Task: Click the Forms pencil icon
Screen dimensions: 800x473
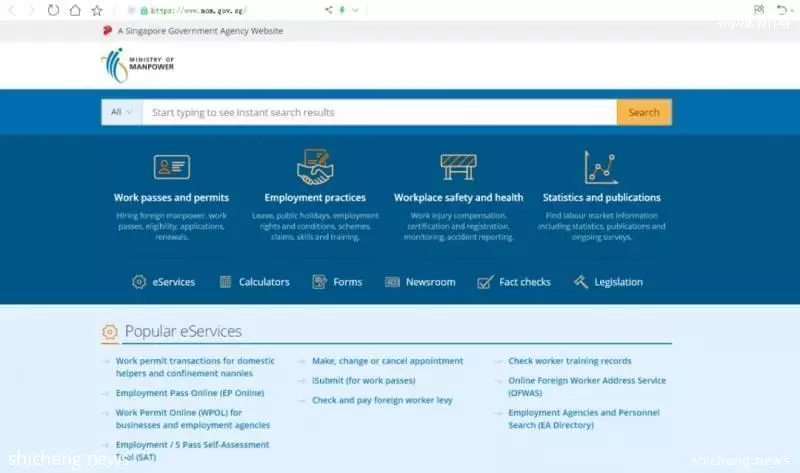Action: tap(319, 282)
